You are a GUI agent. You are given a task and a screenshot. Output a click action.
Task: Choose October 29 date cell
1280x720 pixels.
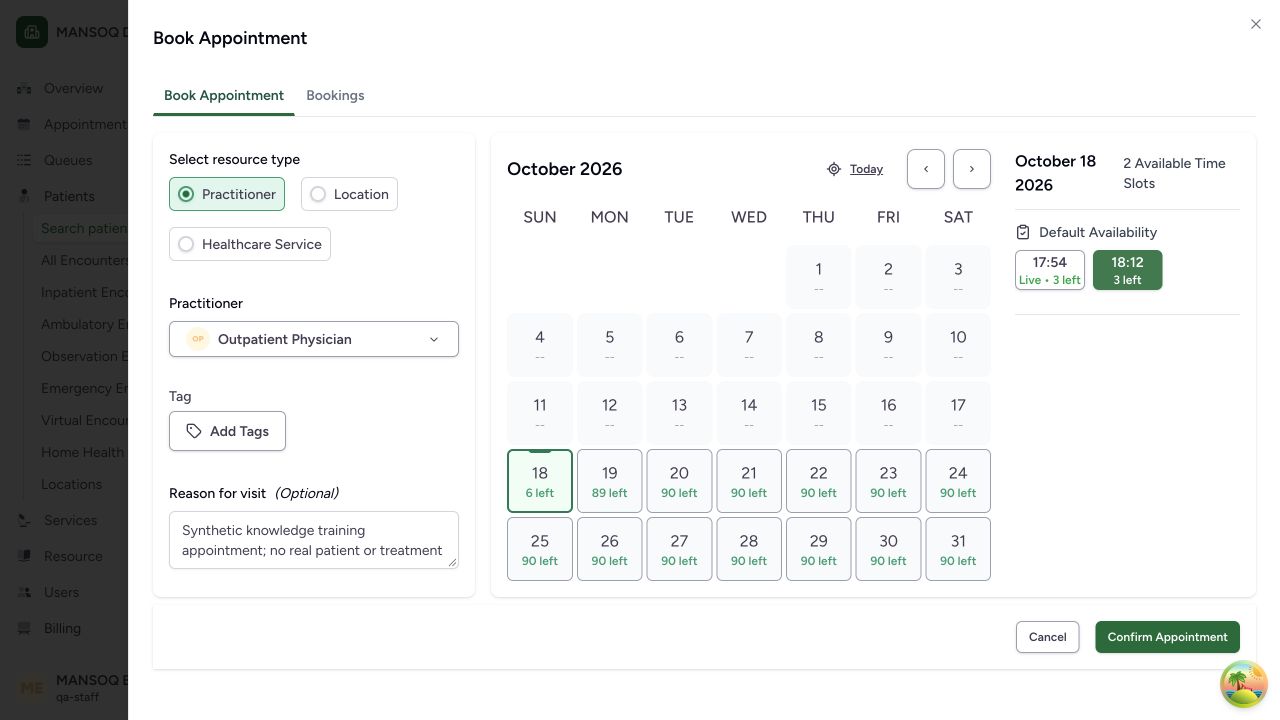[x=819, y=549]
